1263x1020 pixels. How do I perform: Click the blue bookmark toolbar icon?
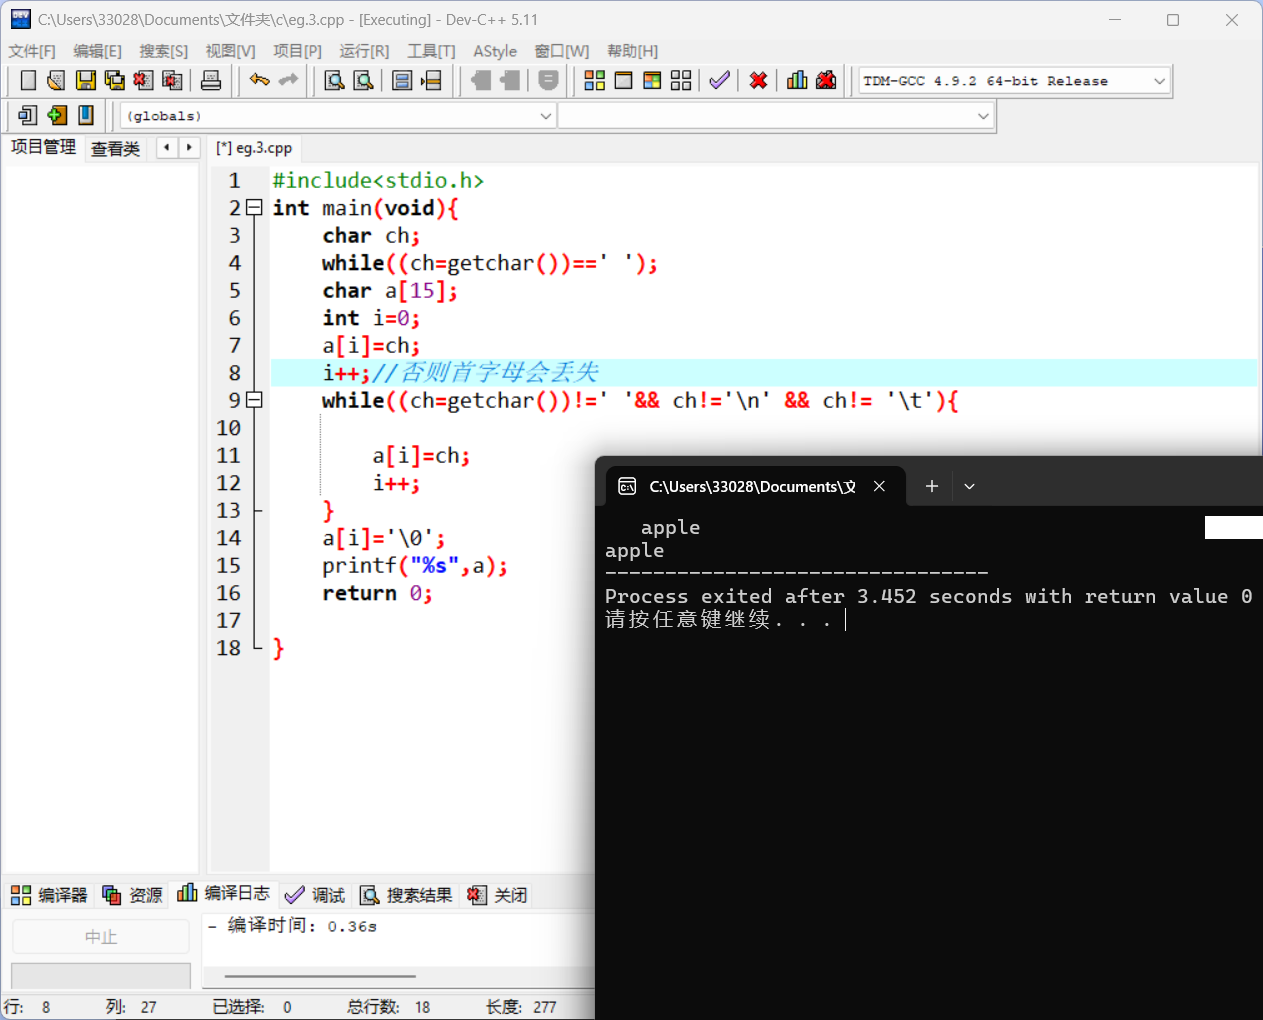[x=86, y=116]
